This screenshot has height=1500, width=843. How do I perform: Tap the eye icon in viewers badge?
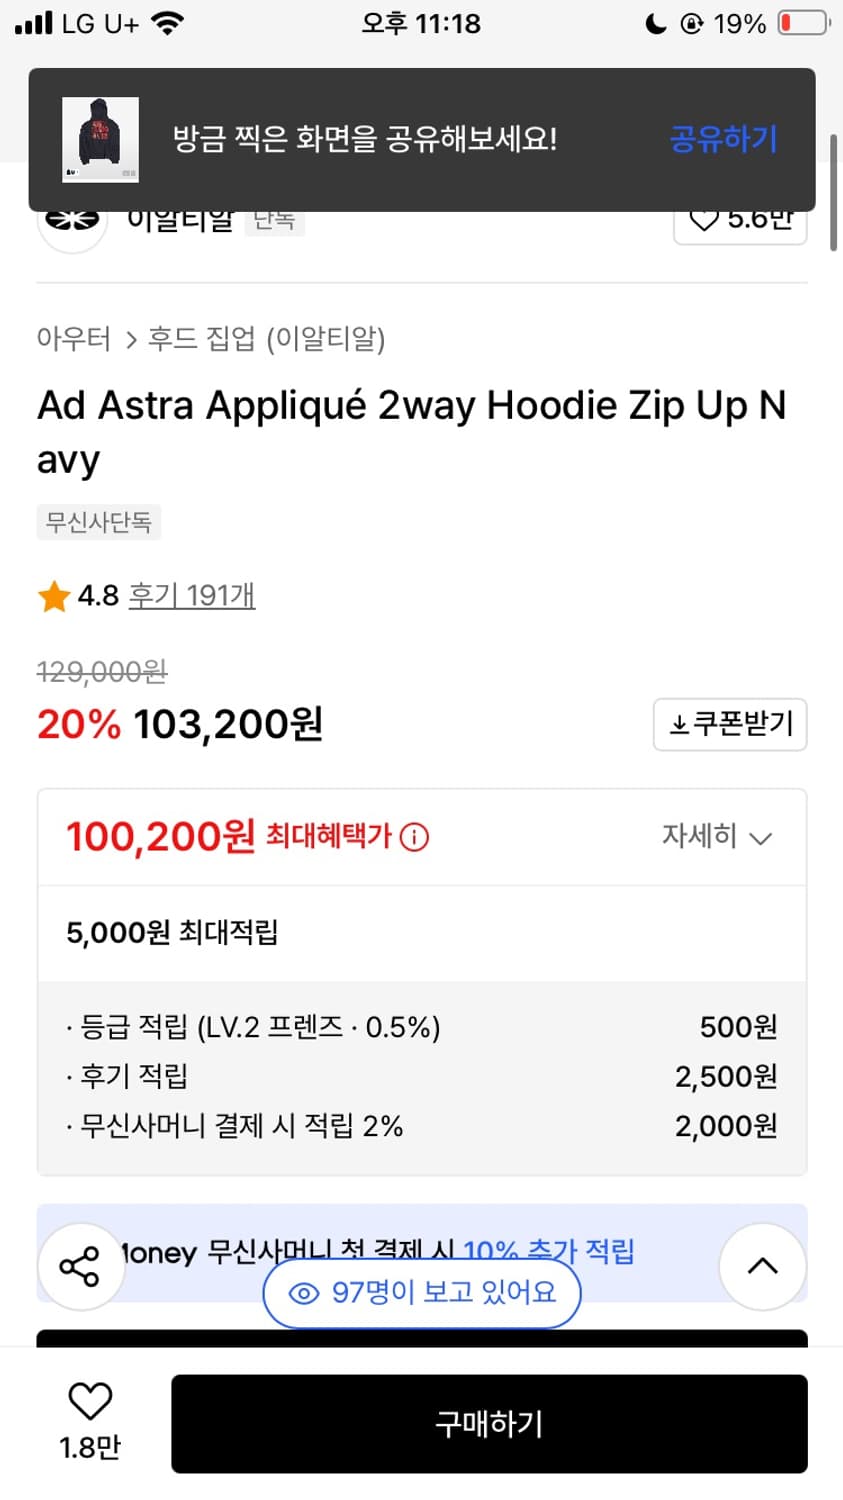[x=303, y=1293]
